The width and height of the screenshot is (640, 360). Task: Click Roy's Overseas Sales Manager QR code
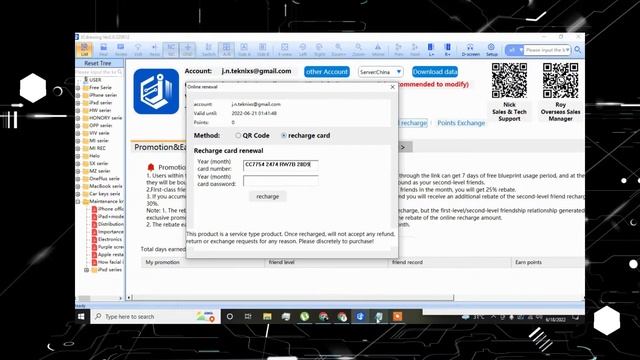(x=560, y=80)
